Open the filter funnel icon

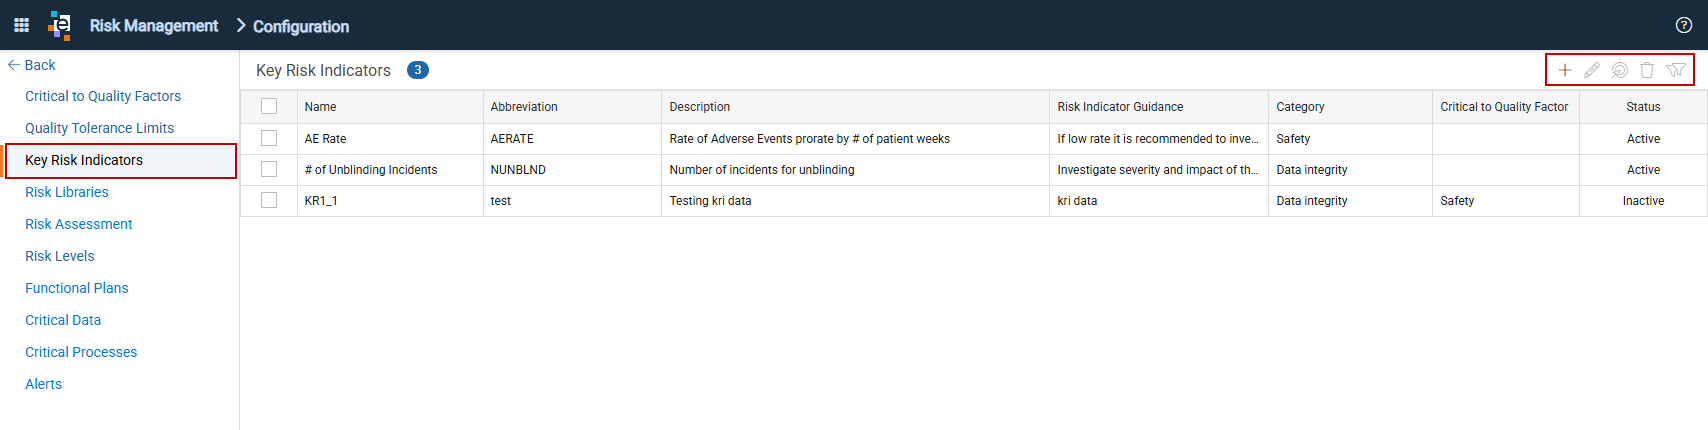pyautogui.click(x=1676, y=70)
